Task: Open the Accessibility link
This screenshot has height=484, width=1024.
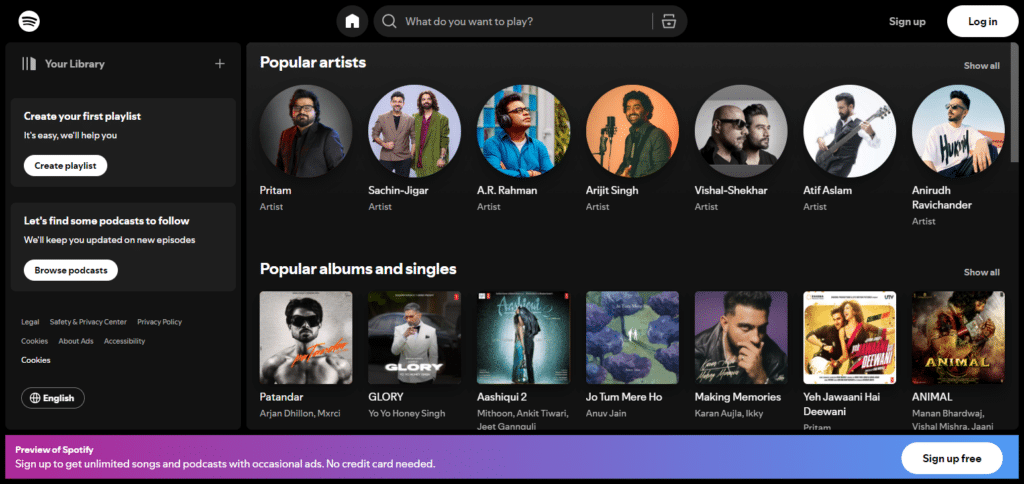Action: 124,341
